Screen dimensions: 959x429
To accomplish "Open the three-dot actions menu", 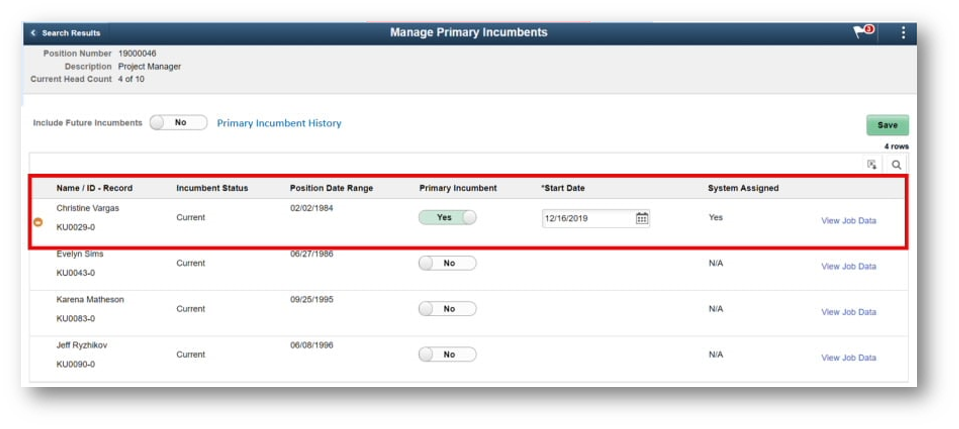I will pos(903,32).
